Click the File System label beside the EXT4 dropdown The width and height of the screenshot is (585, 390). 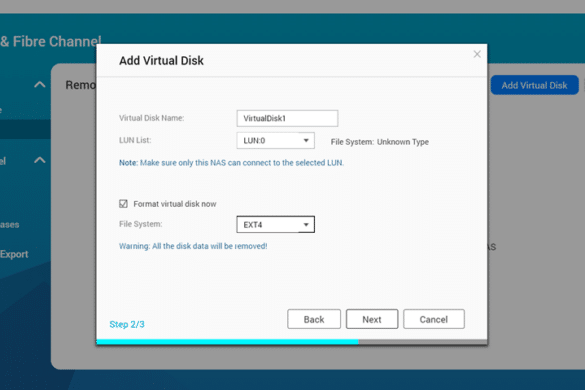pos(140,224)
